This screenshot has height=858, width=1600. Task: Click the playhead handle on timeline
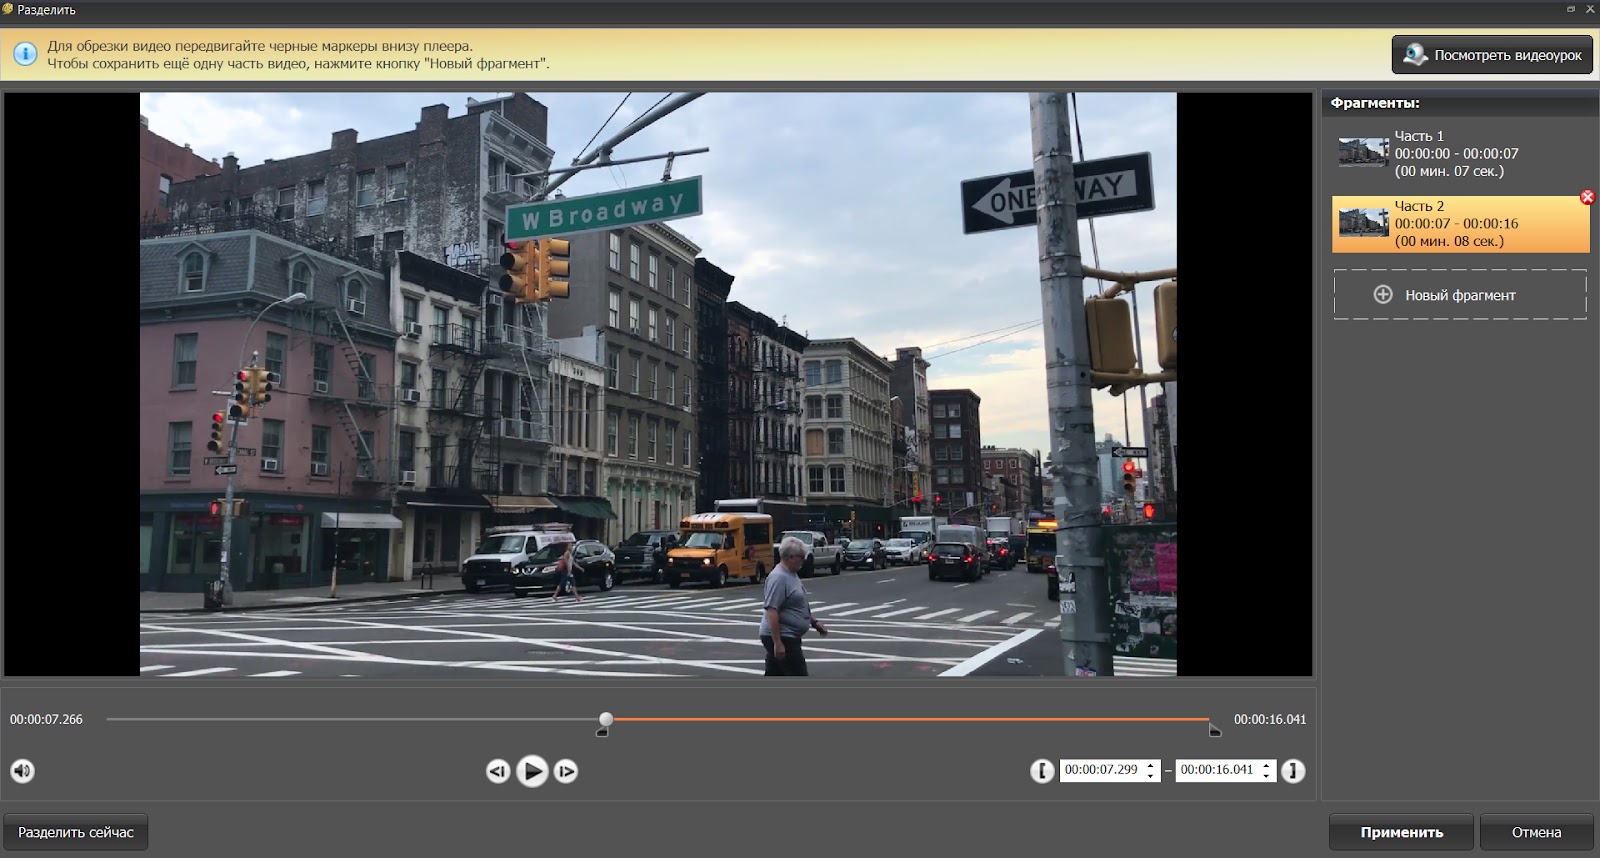(x=606, y=719)
